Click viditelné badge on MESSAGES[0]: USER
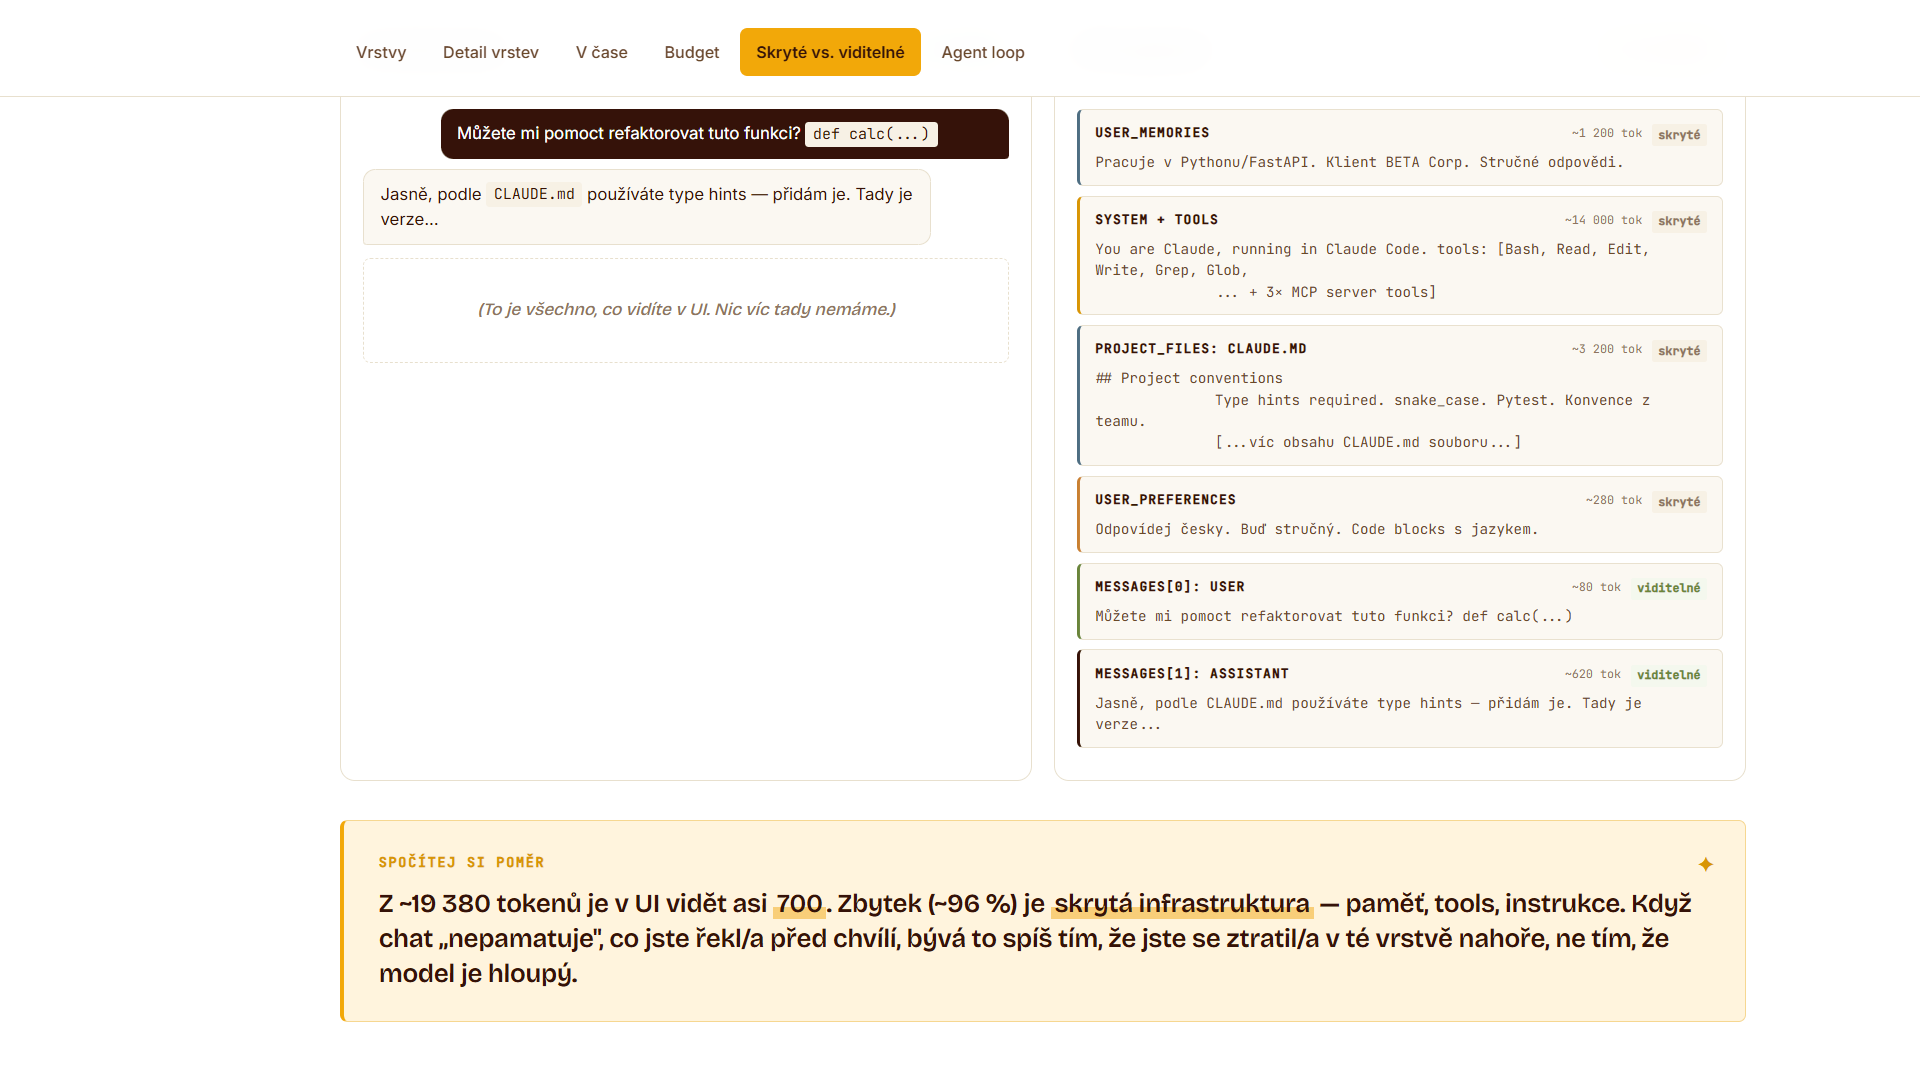The height and width of the screenshot is (1080, 1920). [x=1668, y=588]
